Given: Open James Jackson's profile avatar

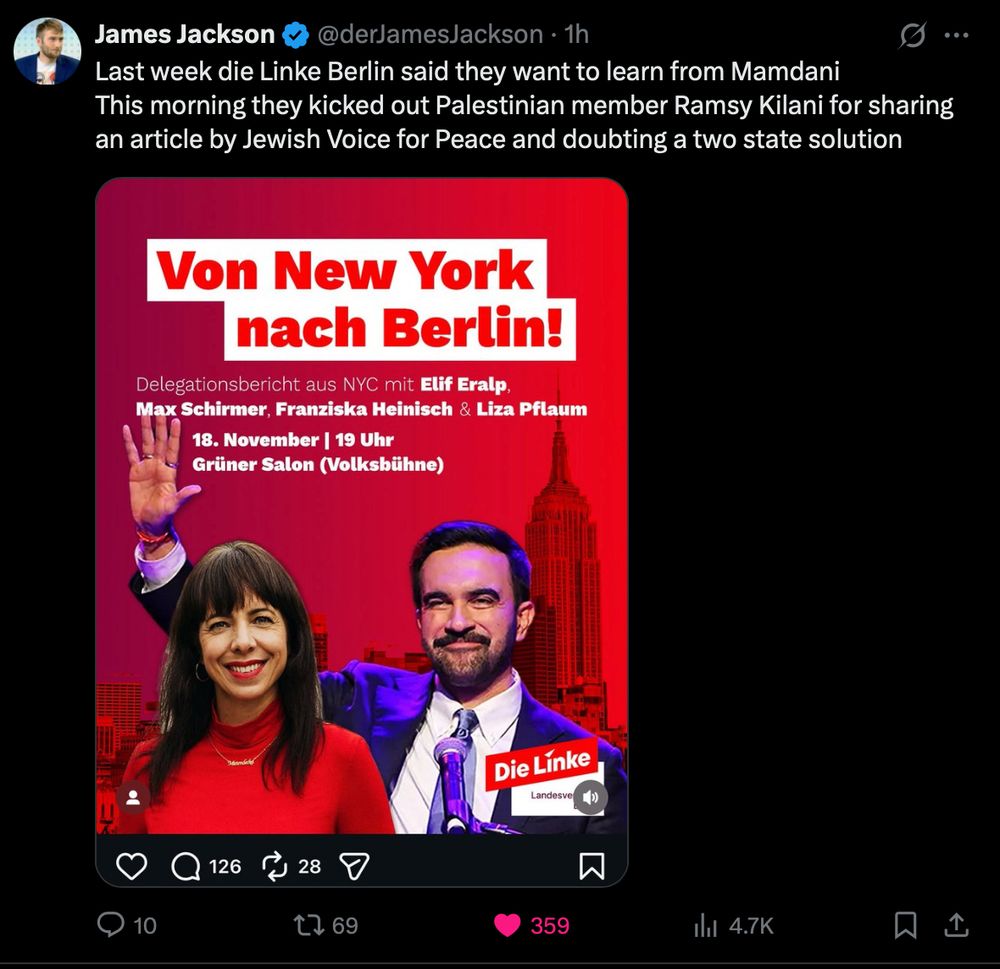Looking at the screenshot, I should click(47, 51).
